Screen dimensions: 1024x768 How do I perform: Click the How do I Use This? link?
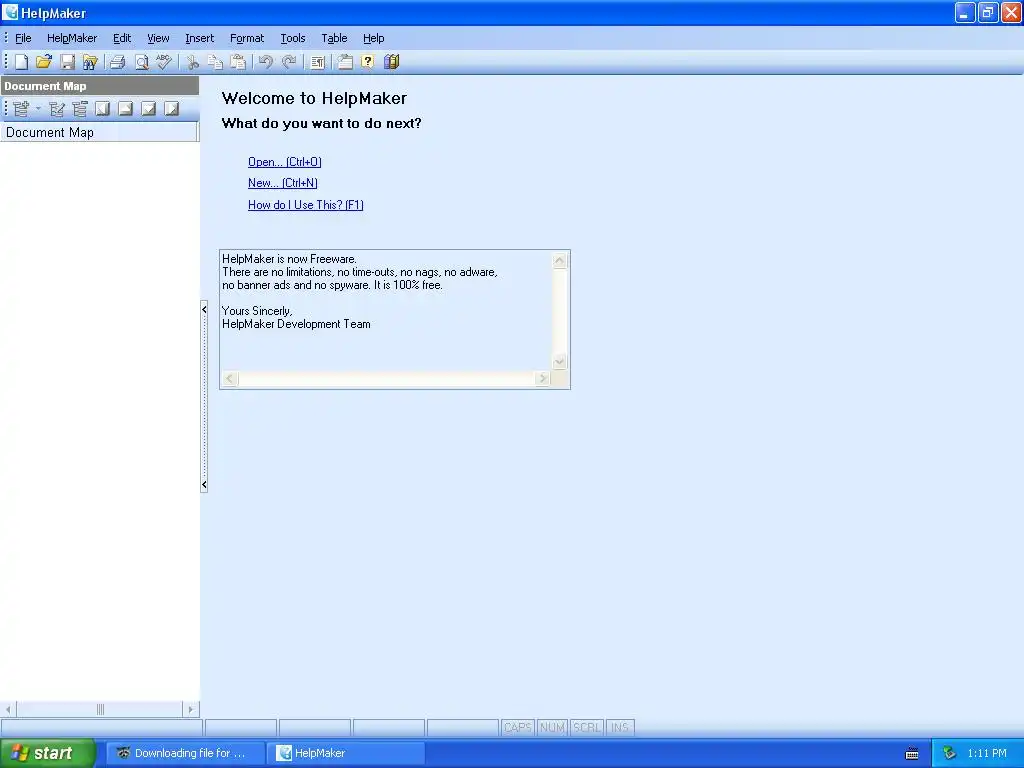[306, 205]
